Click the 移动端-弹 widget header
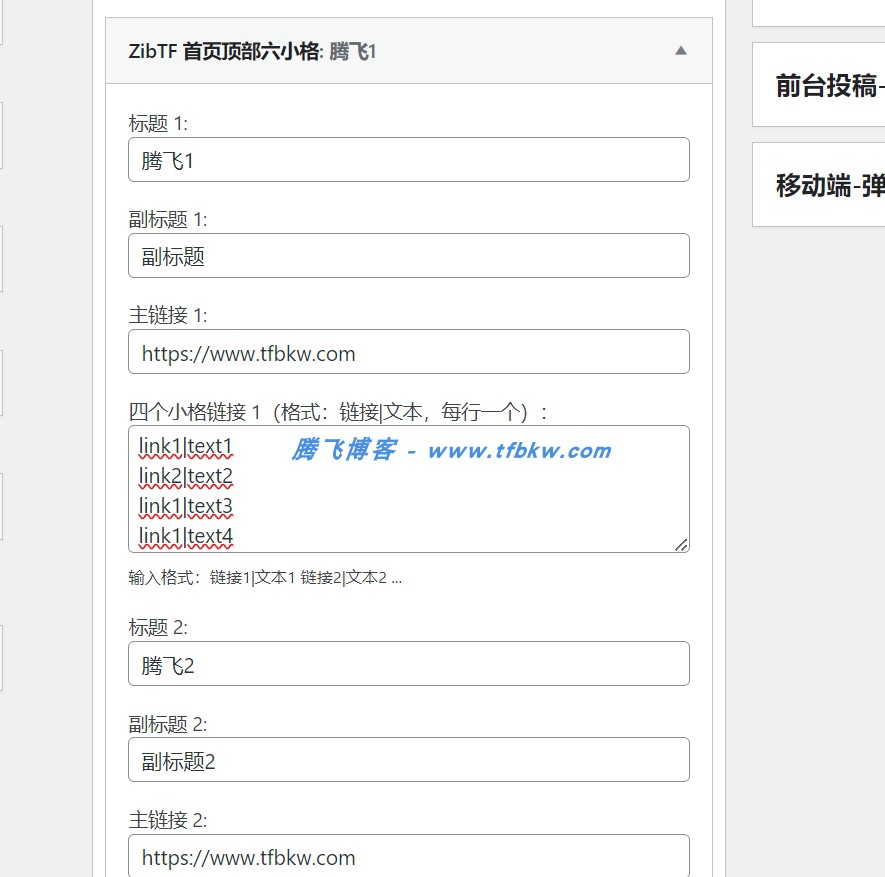The width and height of the screenshot is (885, 877). [818, 186]
